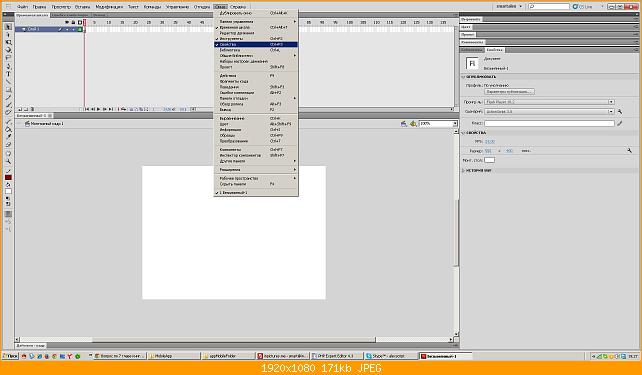Select the Pencil tool
The width and height of the screenshot is (642, 375).
point(8,97)
